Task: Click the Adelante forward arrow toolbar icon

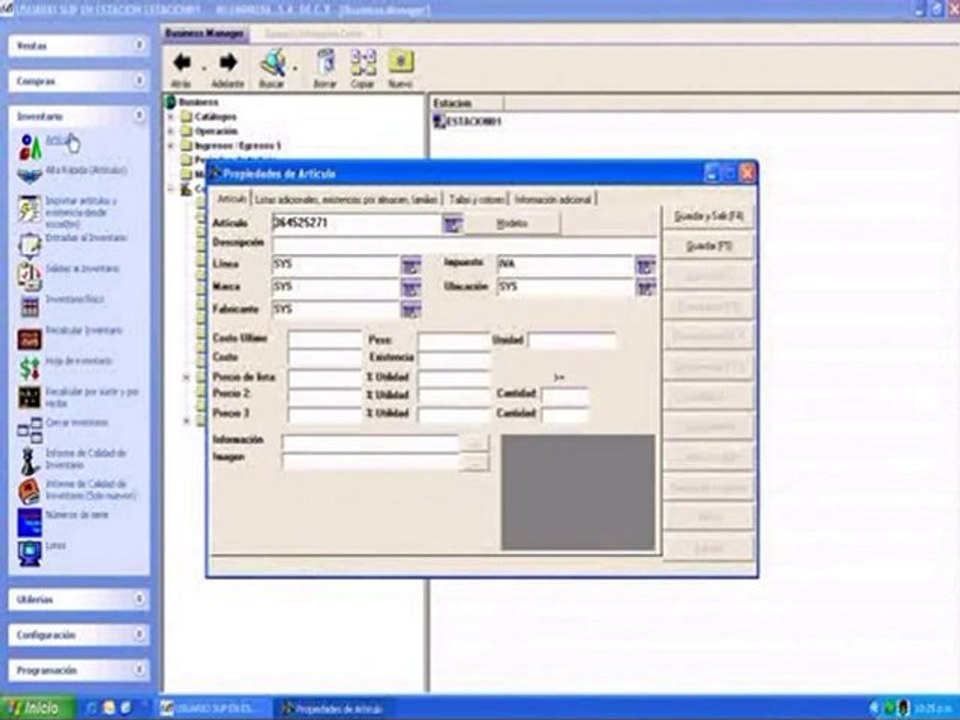Action: pos(228,62)
